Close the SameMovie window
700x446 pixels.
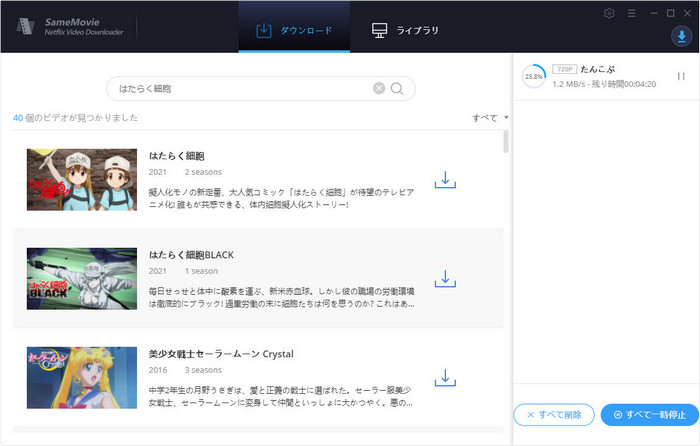pyautogui.click(x=688, y=13)
